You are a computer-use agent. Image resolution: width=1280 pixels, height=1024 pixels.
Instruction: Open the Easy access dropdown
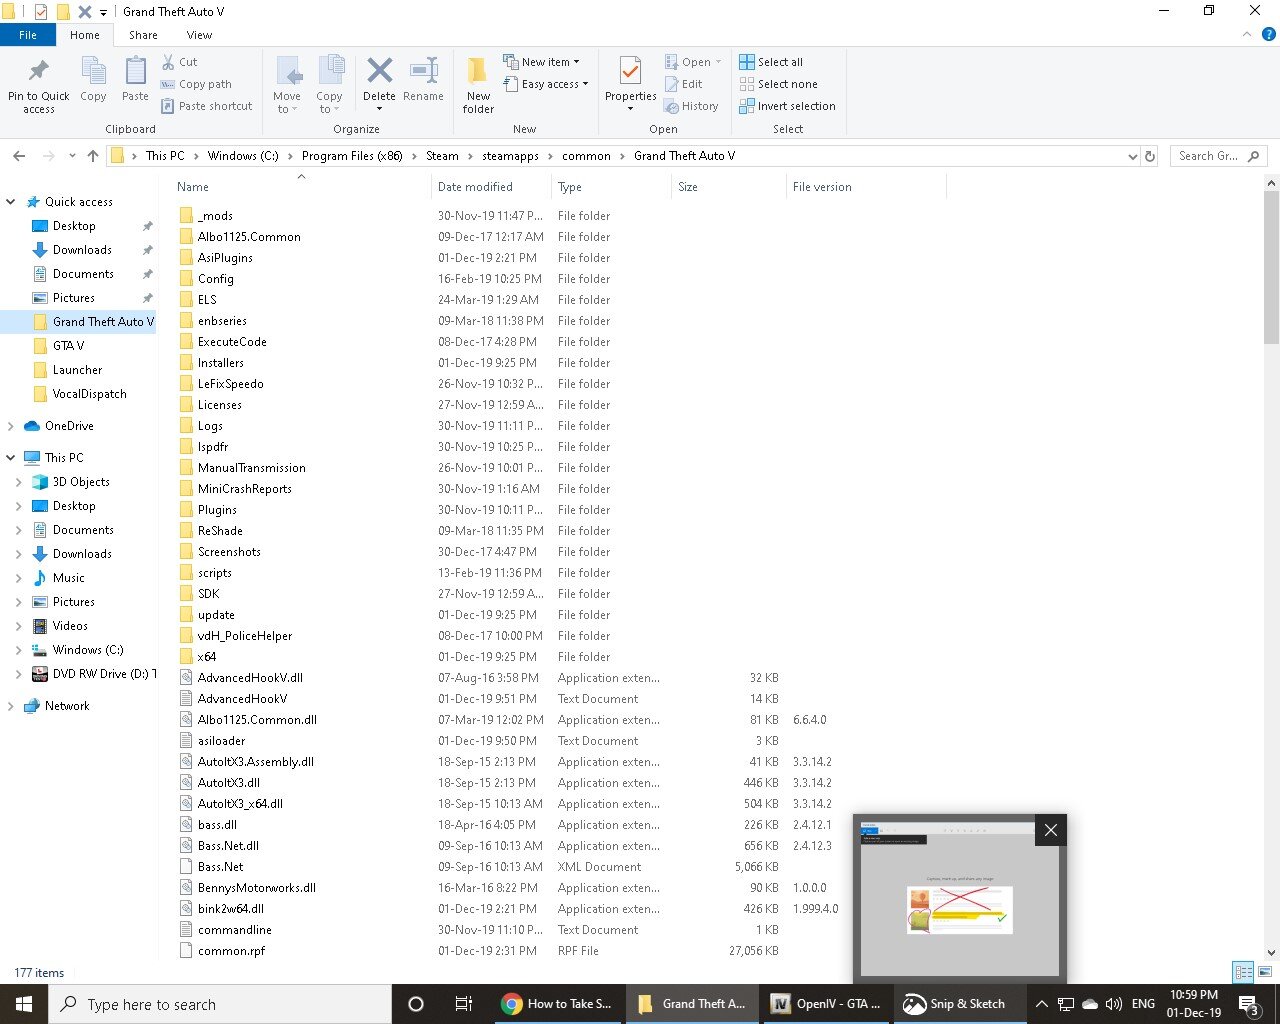point(545,84)
